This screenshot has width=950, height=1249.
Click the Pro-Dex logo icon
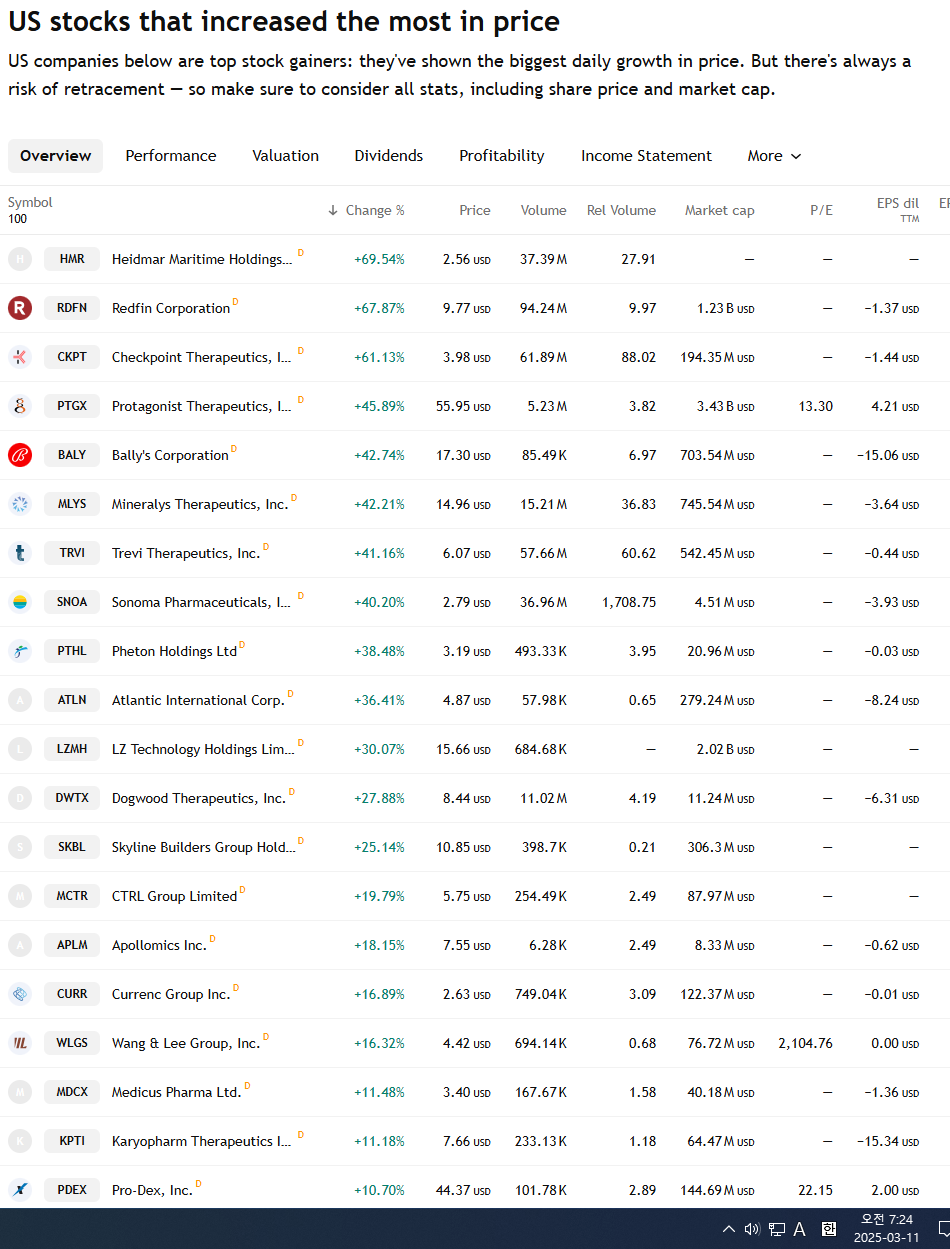point(20,1190)
